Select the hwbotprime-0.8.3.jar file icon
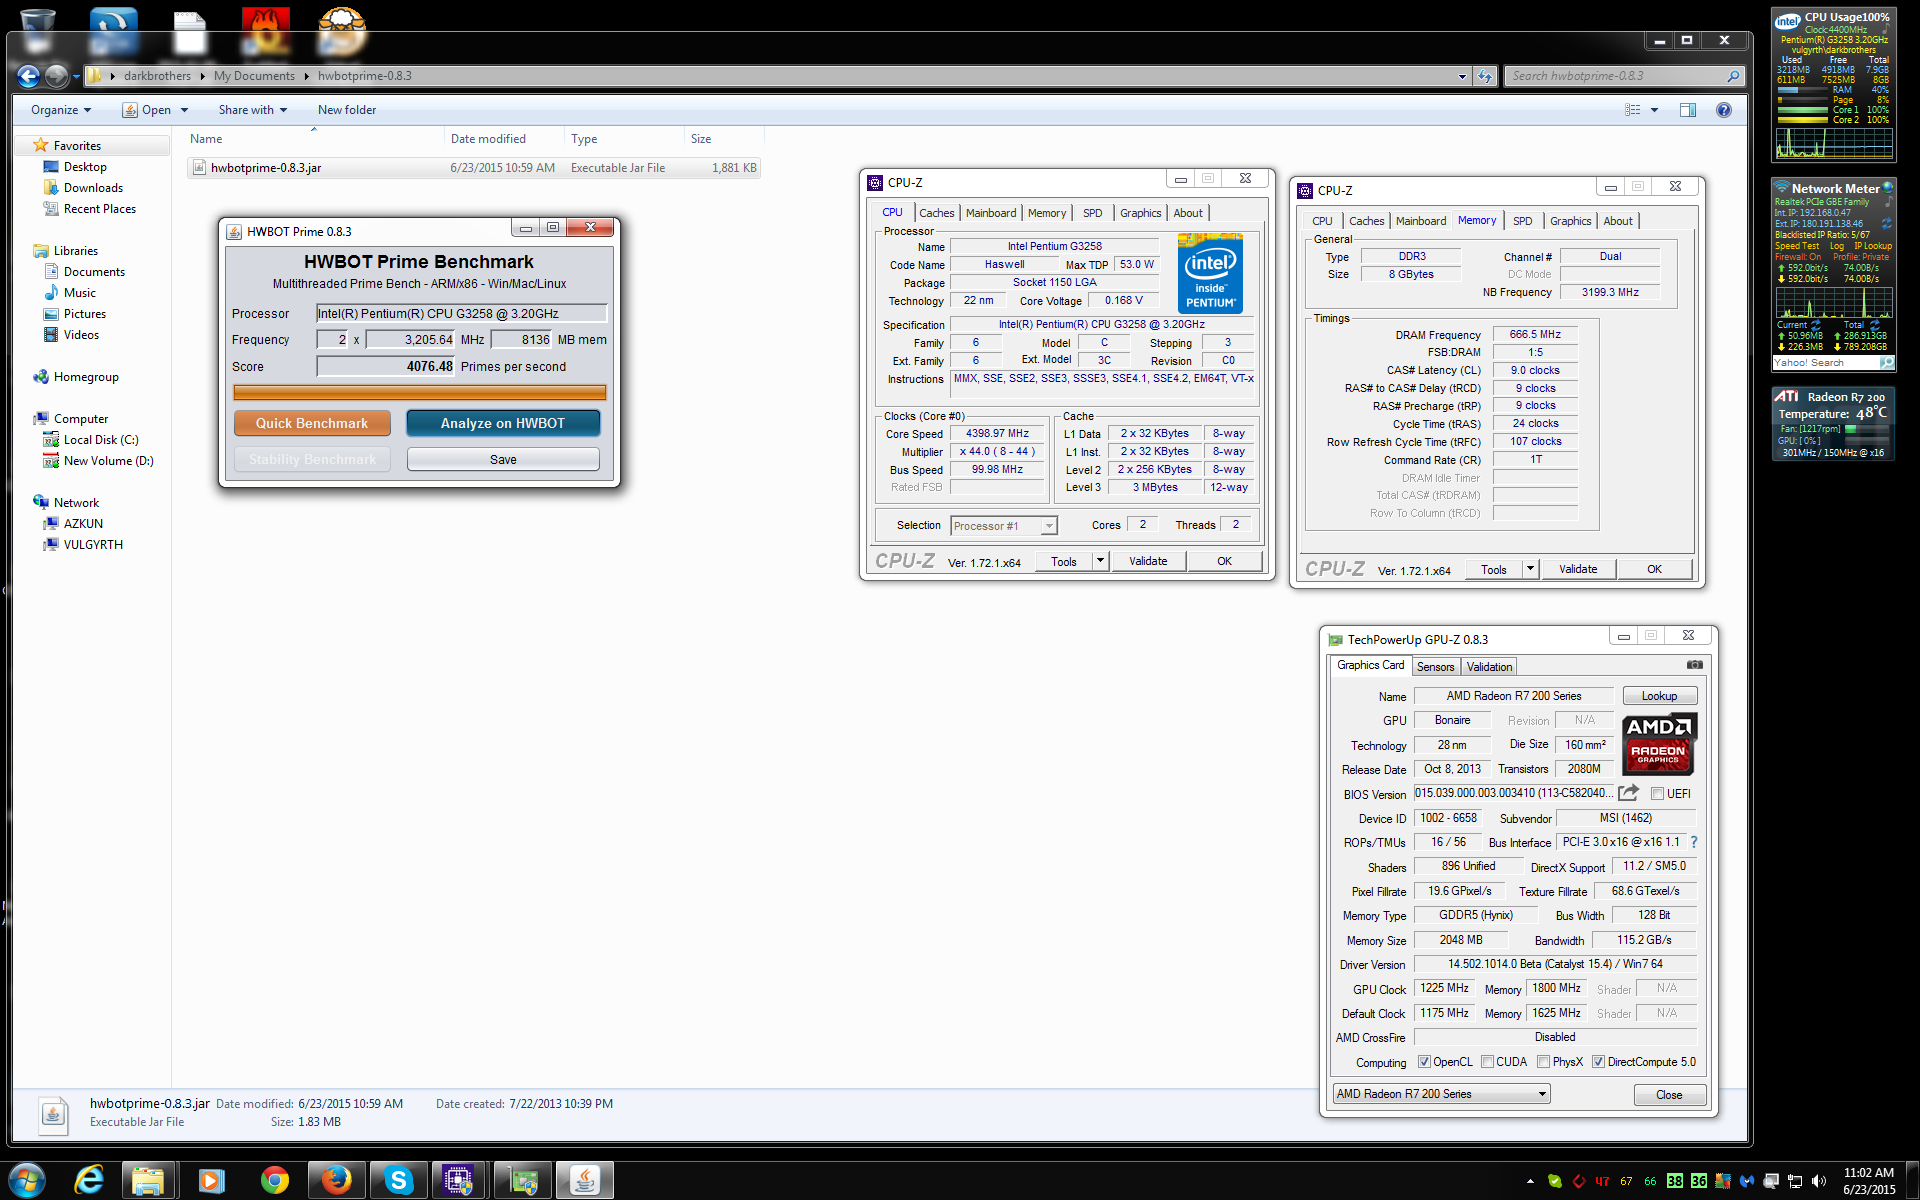The width and height of the screenshot is (1920, 1200). coord(199,168)
